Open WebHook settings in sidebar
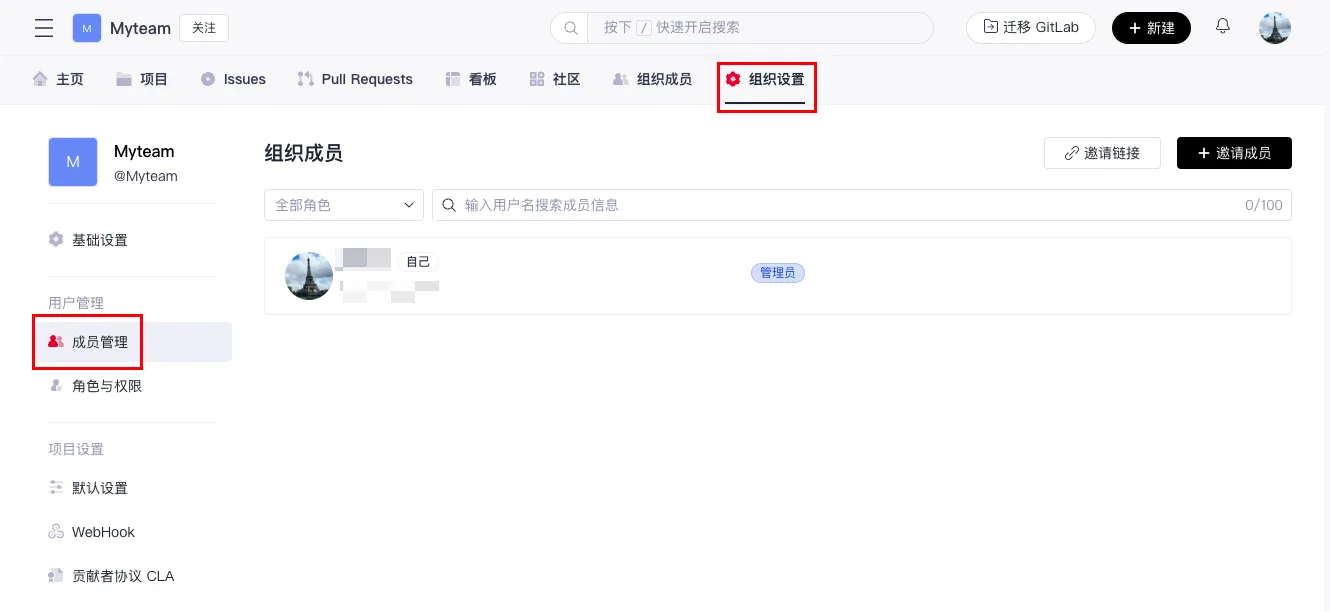1330x612 pixels. tap(103, 532)
